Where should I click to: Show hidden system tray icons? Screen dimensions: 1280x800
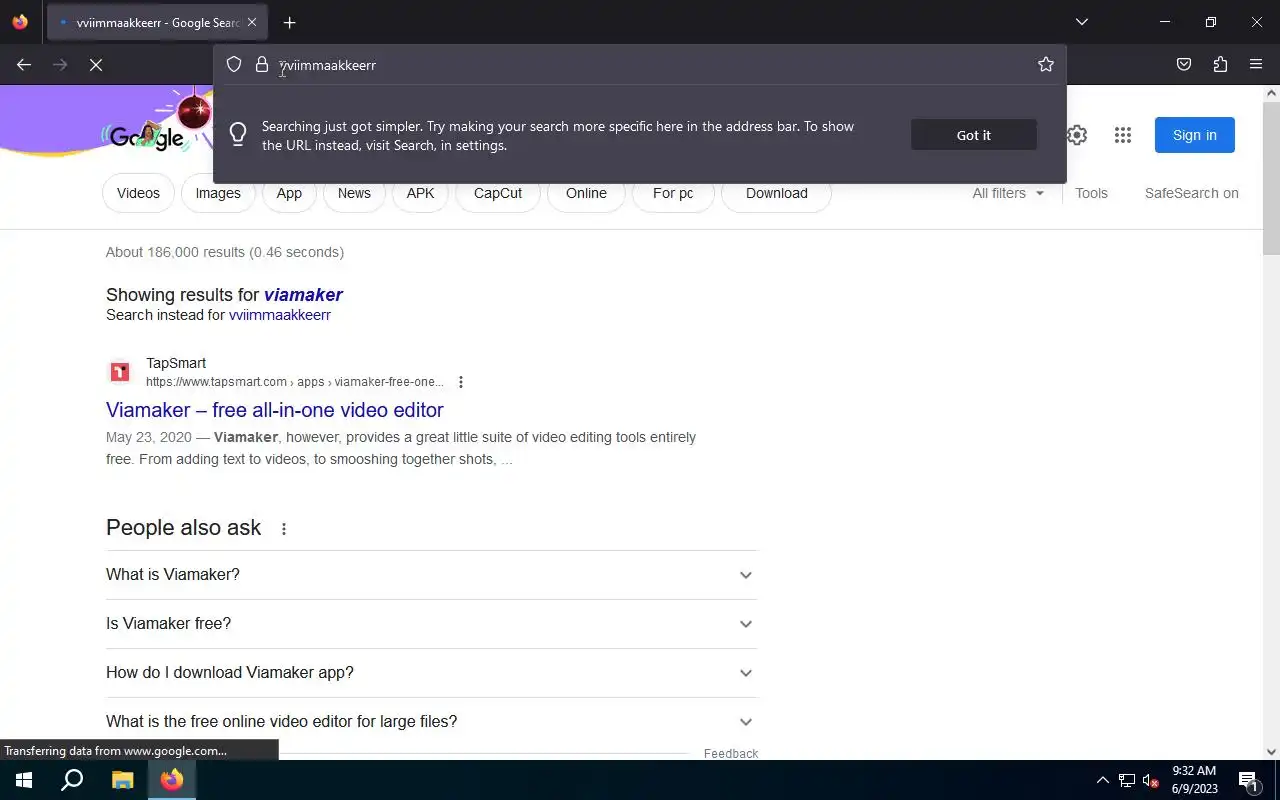[1103, 781]
